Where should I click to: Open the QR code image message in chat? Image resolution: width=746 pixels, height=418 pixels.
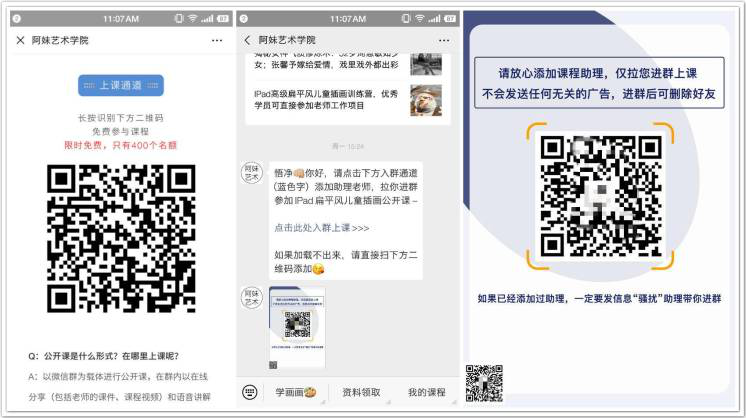coord(297,328)
